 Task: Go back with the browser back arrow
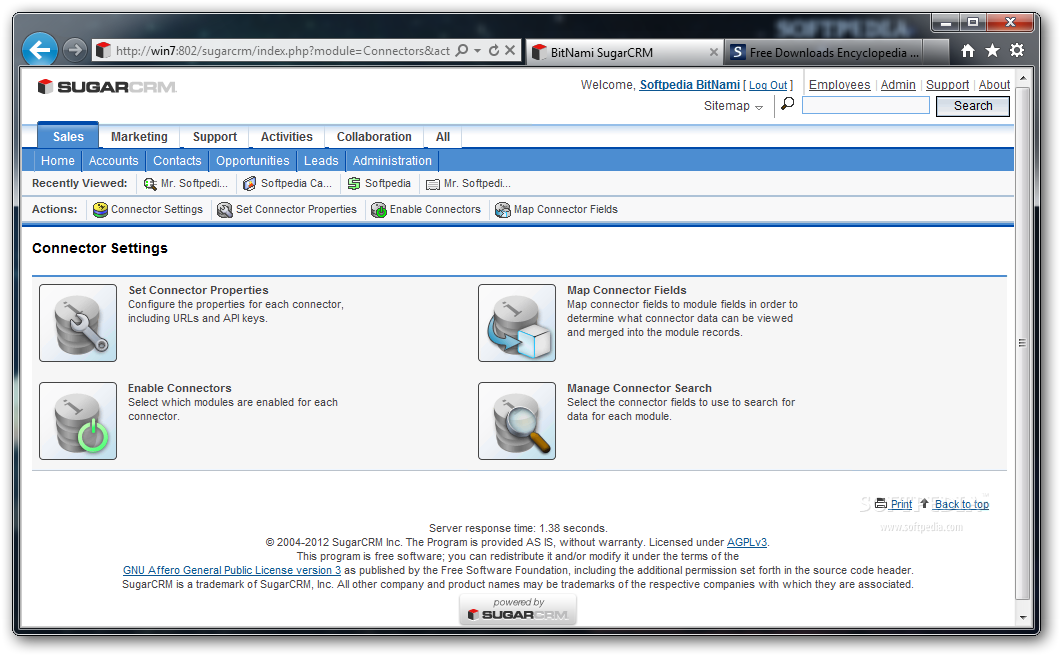(x=39, y=50)
